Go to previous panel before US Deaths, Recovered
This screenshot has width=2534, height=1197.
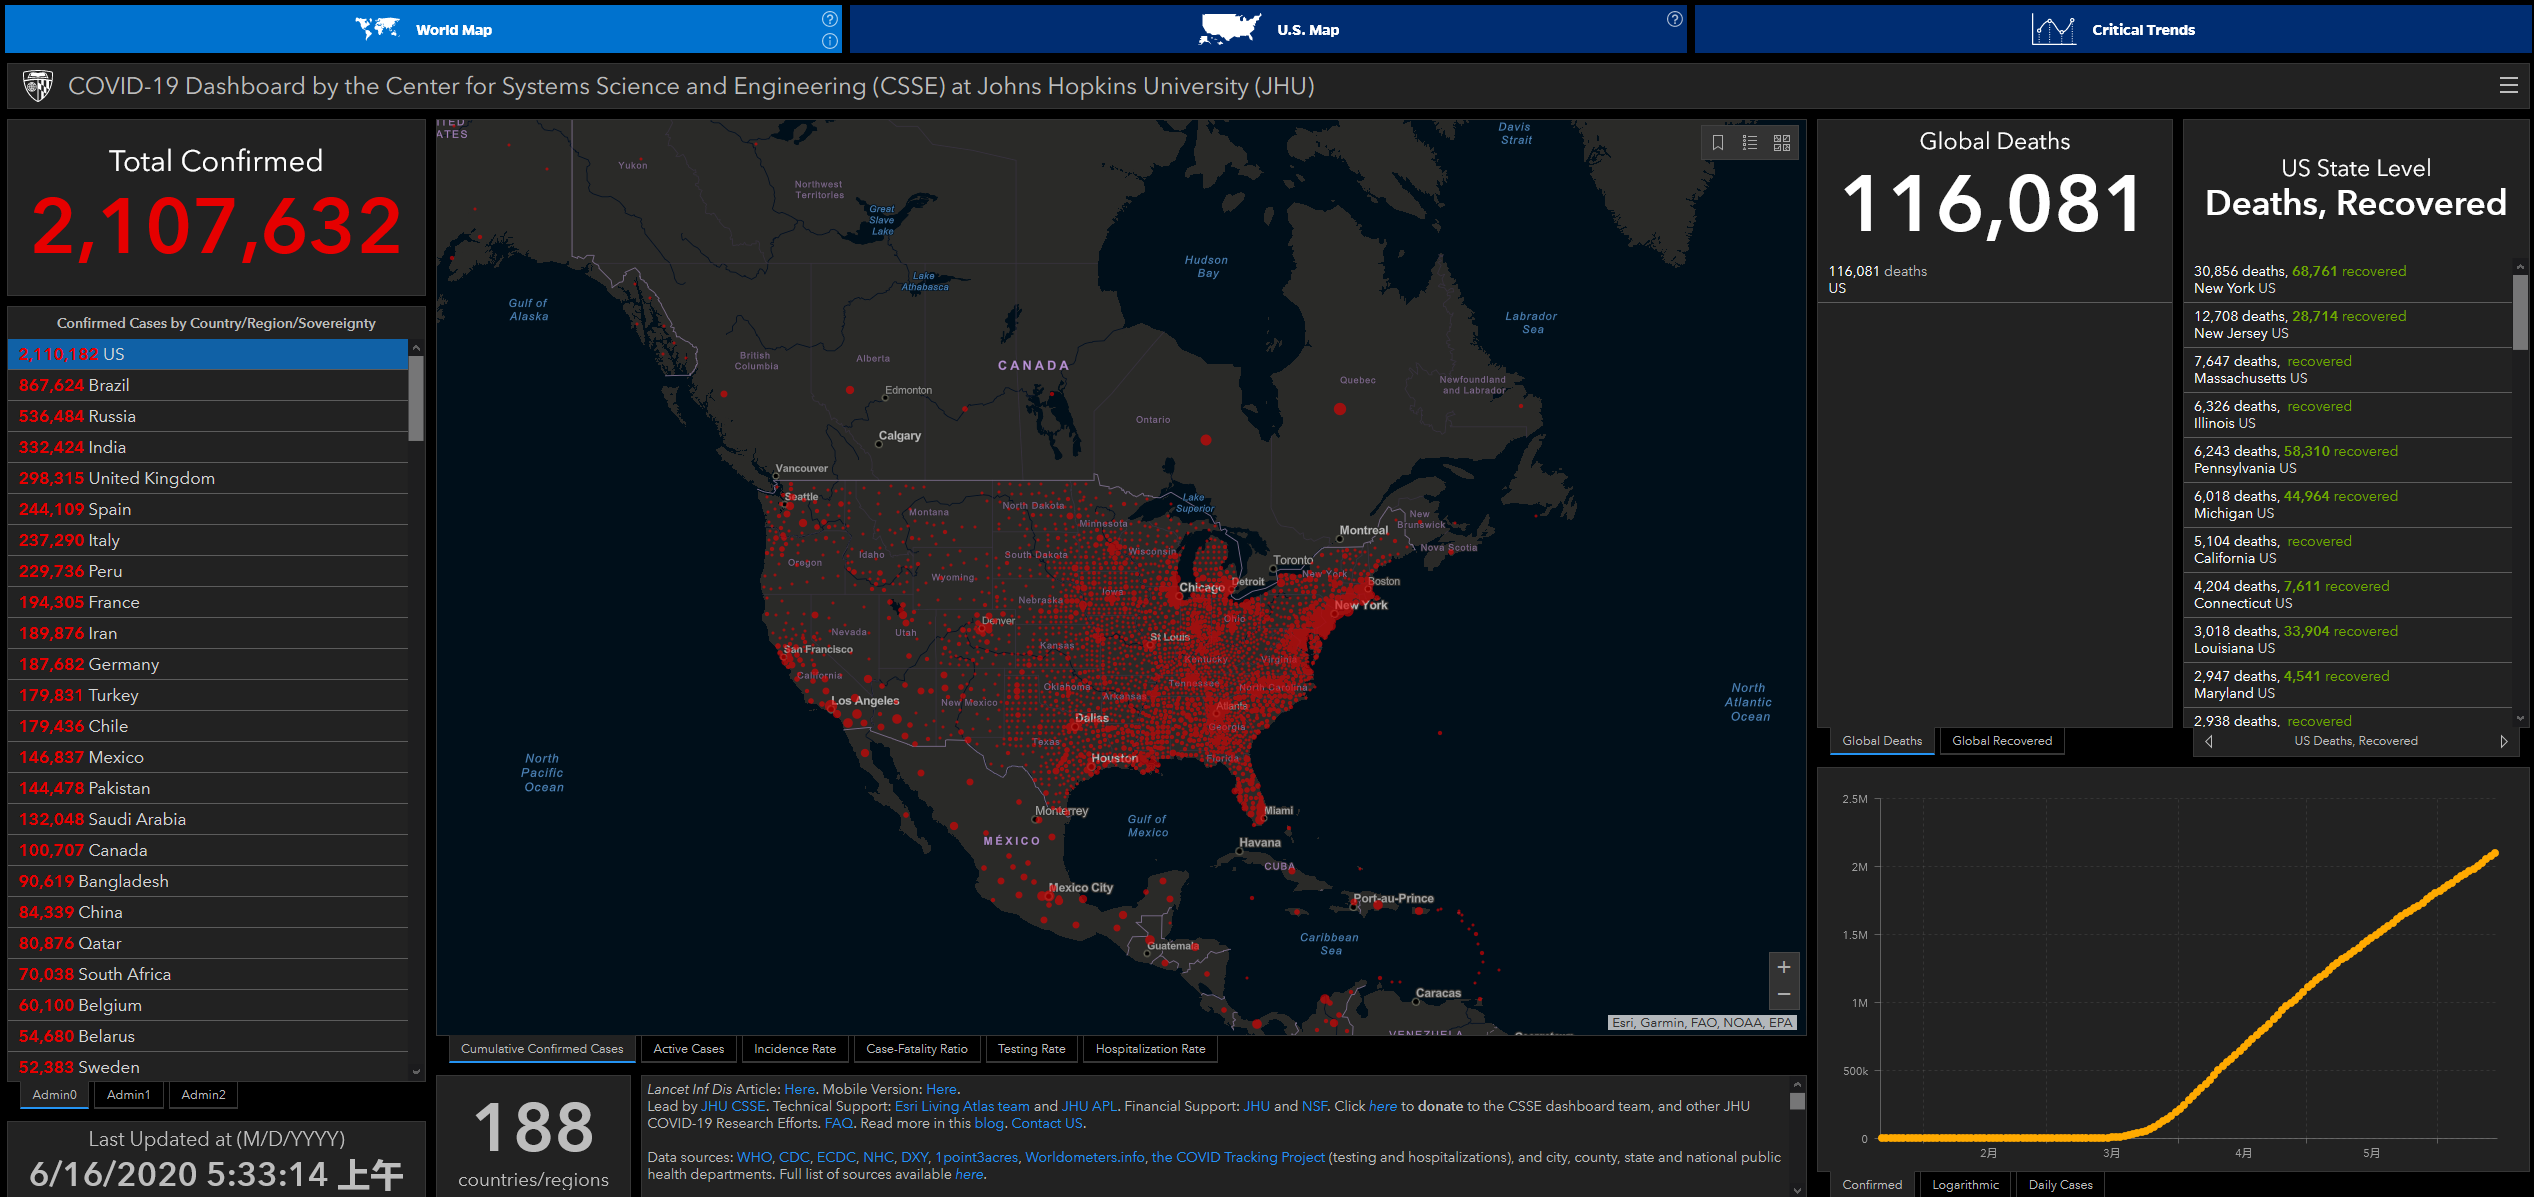pos(2209,741)
